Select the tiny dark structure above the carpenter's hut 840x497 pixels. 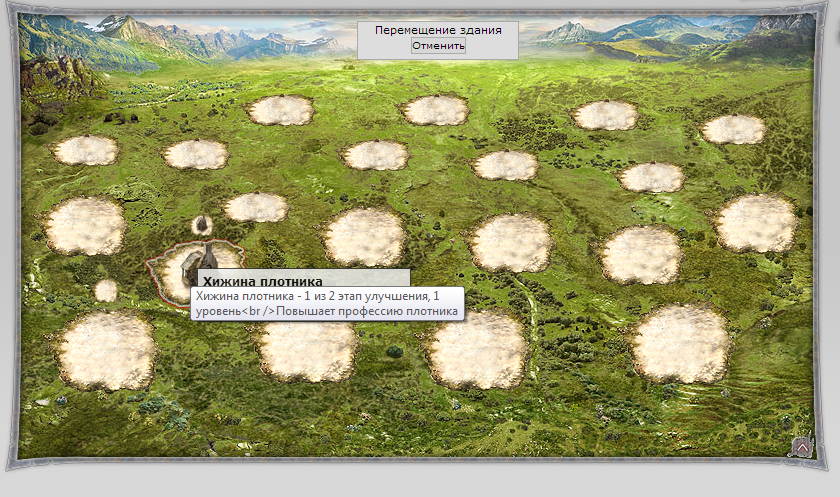201,225
